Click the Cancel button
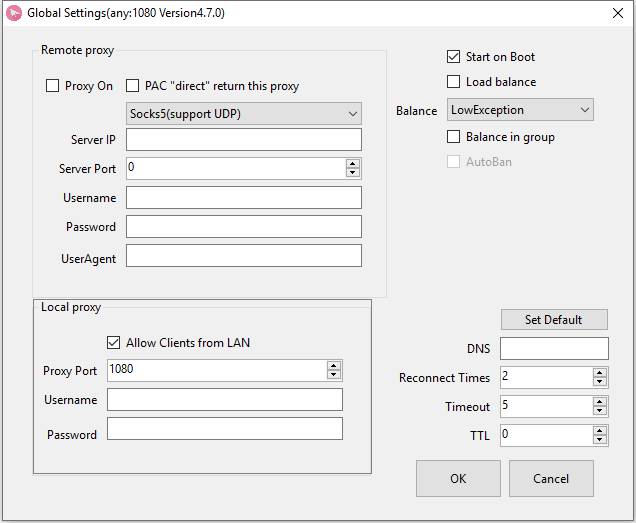636x523 pixels. point(551,478)
